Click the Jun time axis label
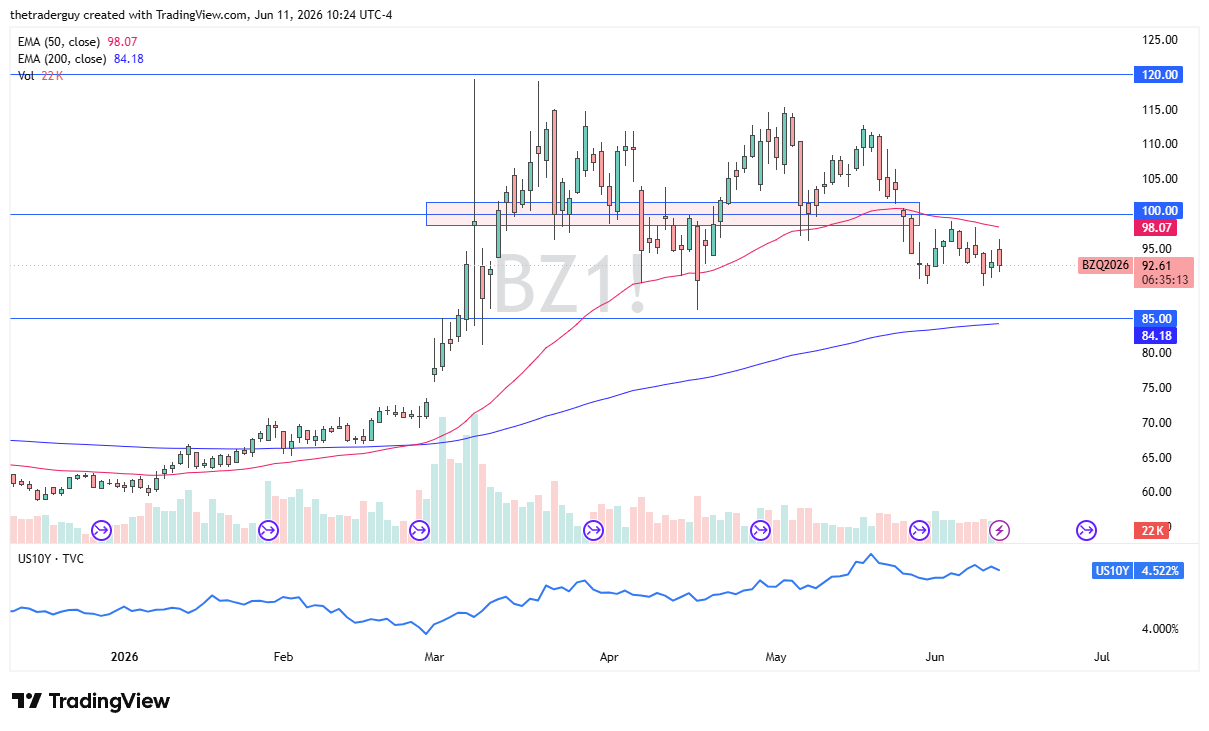 tap(935, 657)
